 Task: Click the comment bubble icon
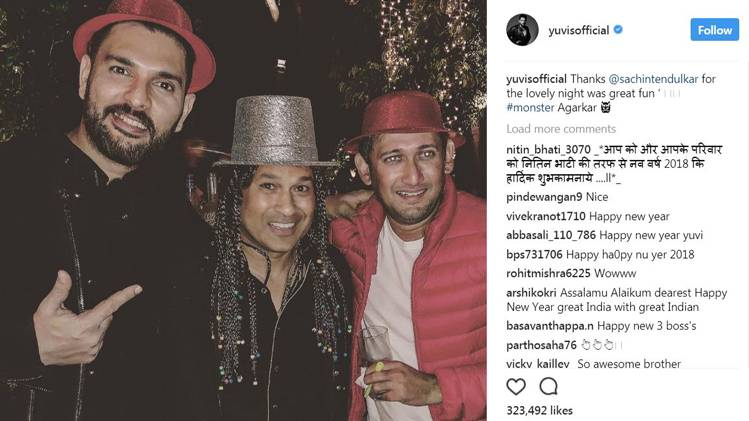pos(548,386)
